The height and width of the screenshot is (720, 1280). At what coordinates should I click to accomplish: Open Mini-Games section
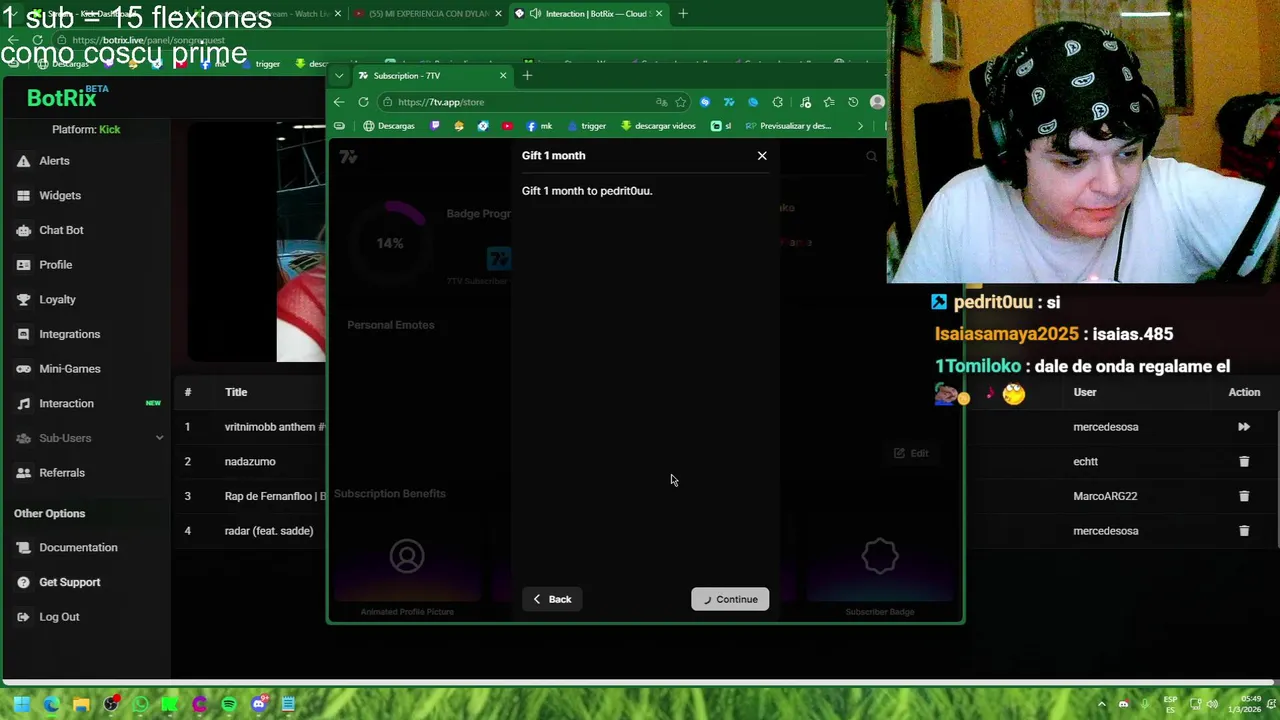pos(70,369)
